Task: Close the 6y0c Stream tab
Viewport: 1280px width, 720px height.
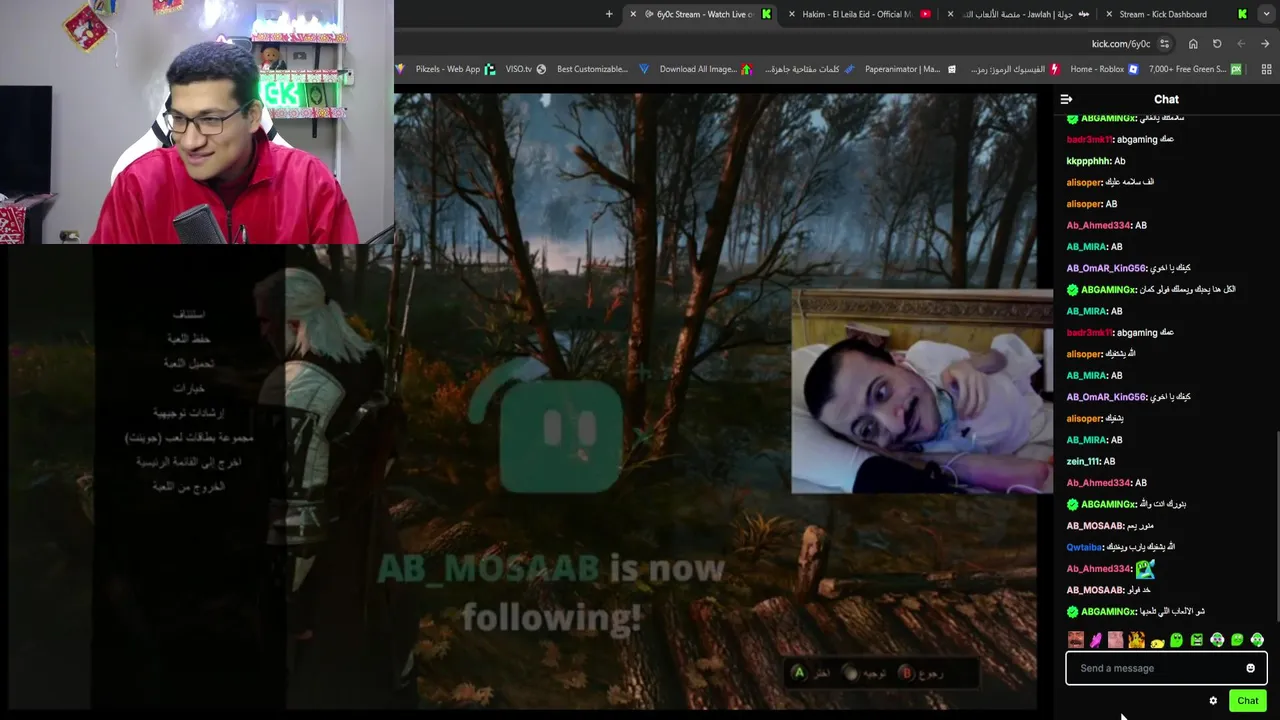Action: tap(632, 14)
